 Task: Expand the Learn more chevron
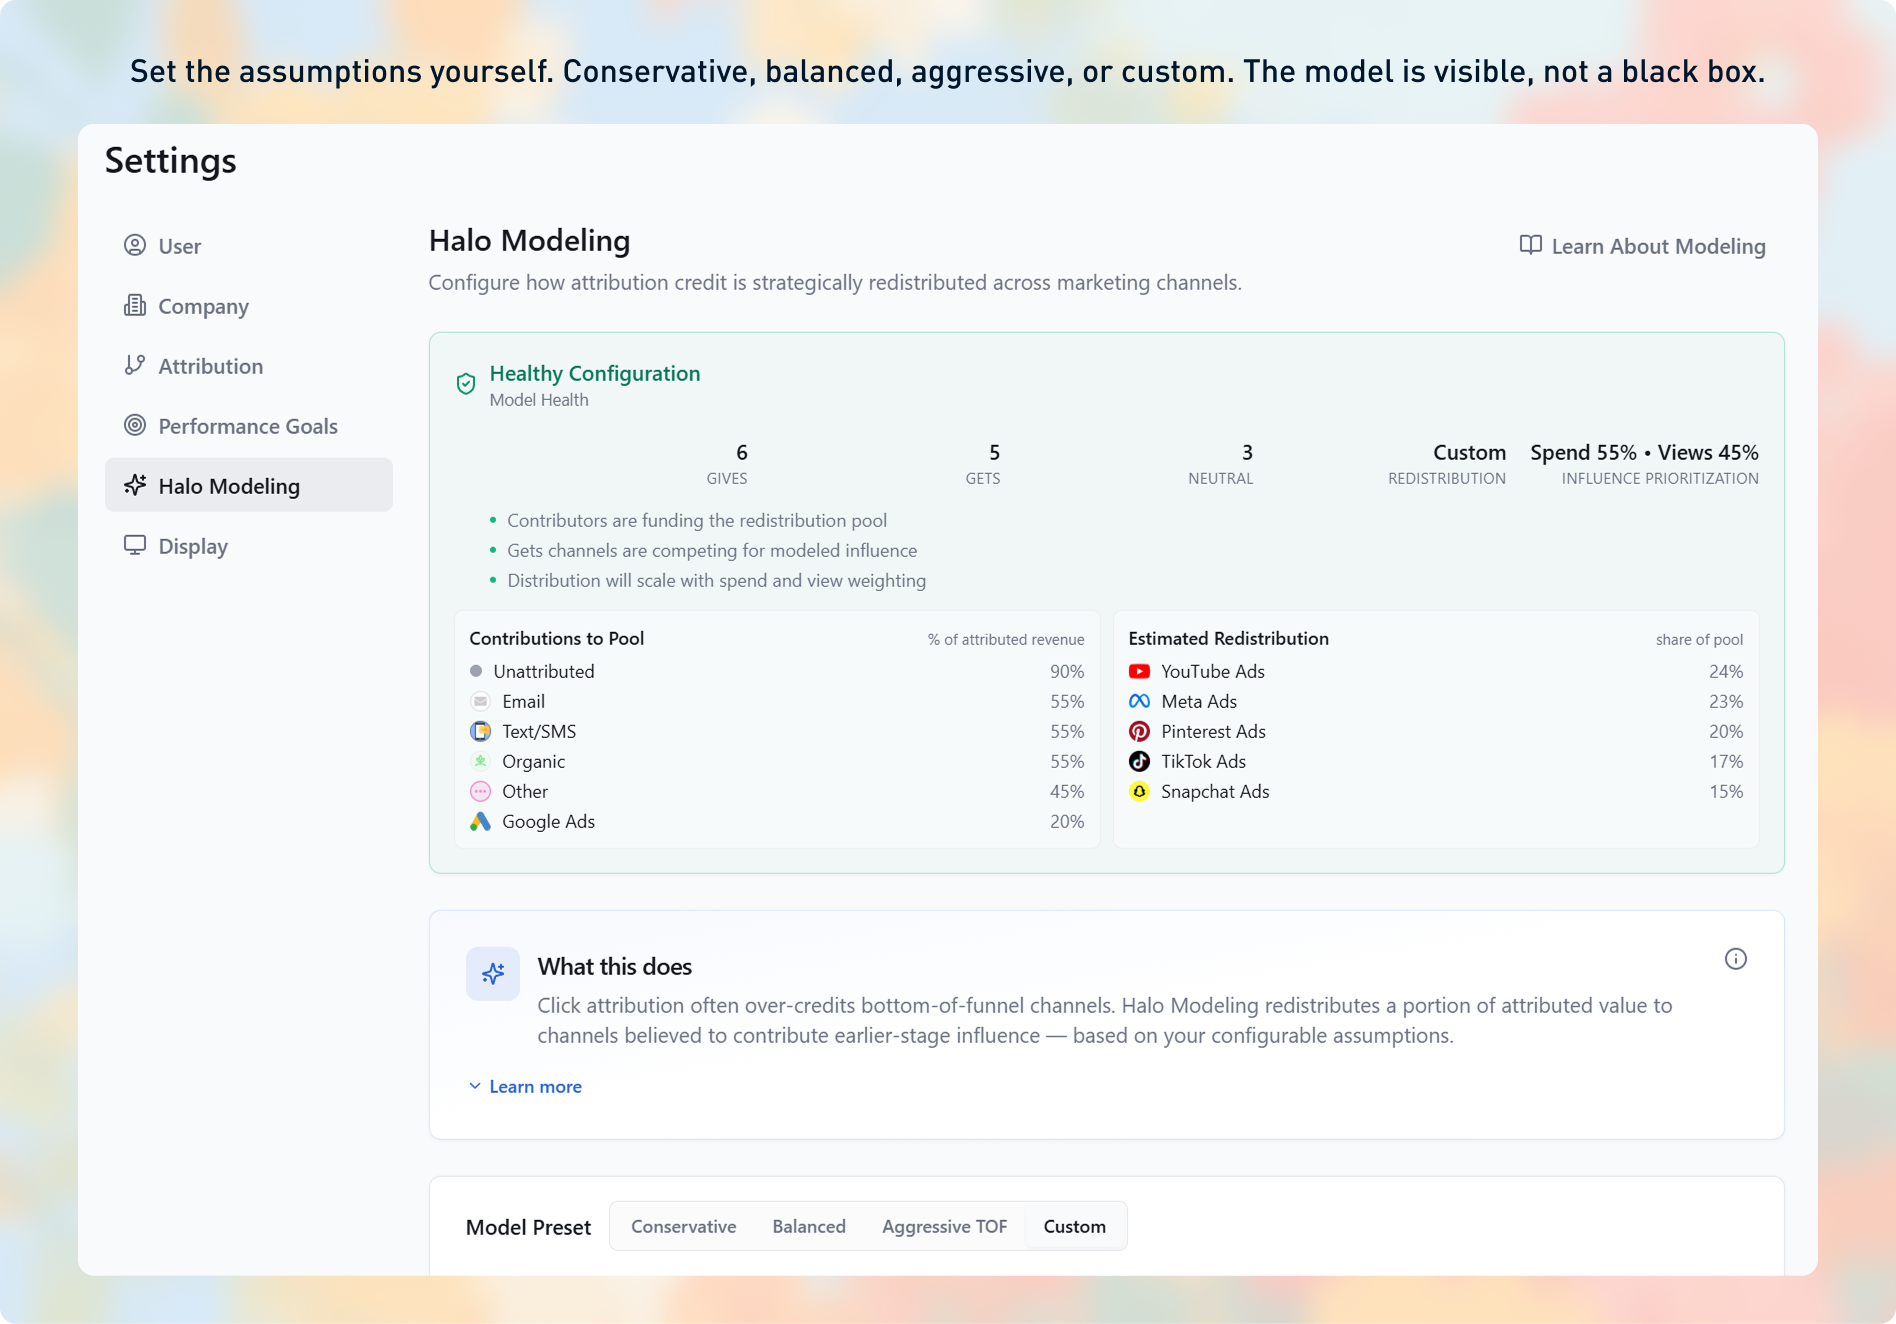475,1086
